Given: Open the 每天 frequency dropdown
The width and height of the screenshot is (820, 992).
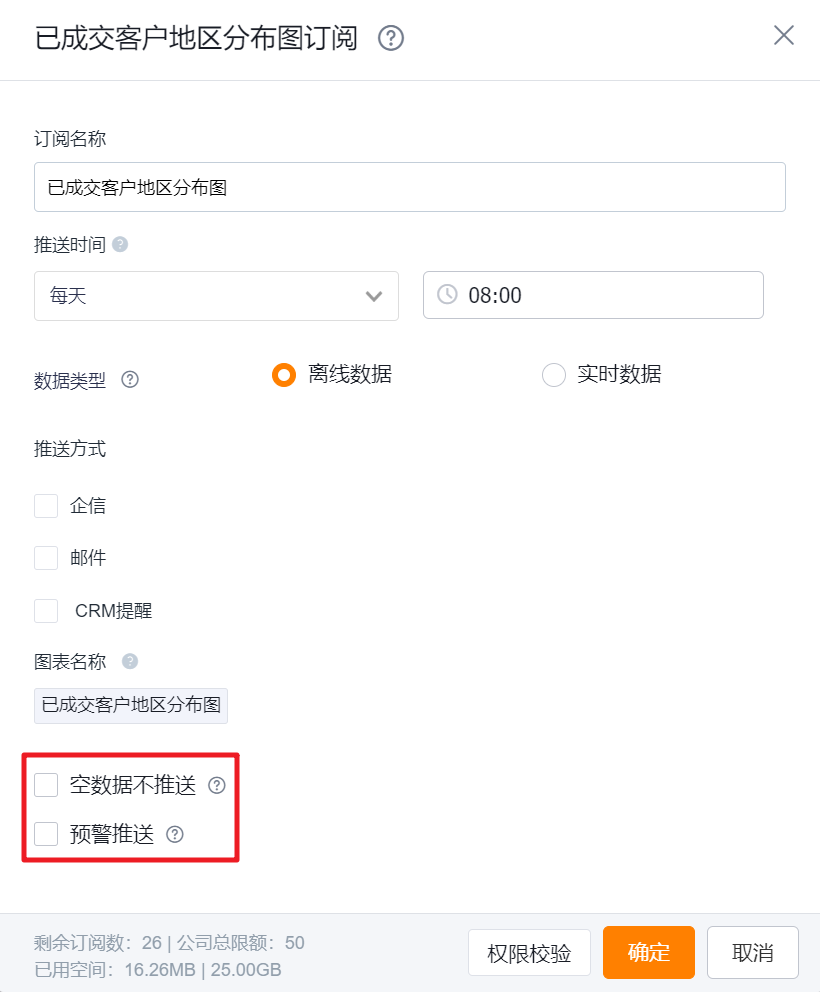Looking at the screenshot, I should (x=216, y=296).
